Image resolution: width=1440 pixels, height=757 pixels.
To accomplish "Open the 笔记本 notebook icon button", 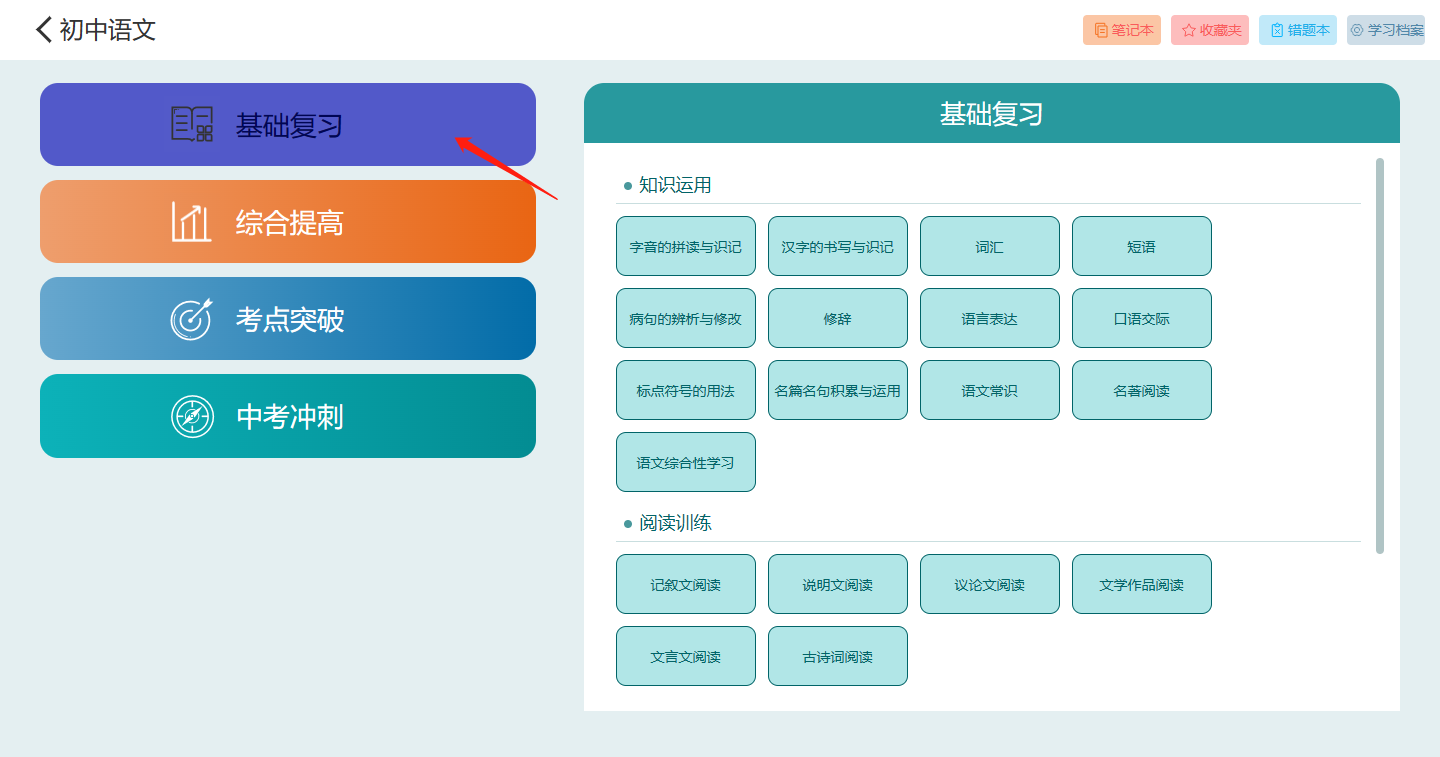I will 1100,31.
